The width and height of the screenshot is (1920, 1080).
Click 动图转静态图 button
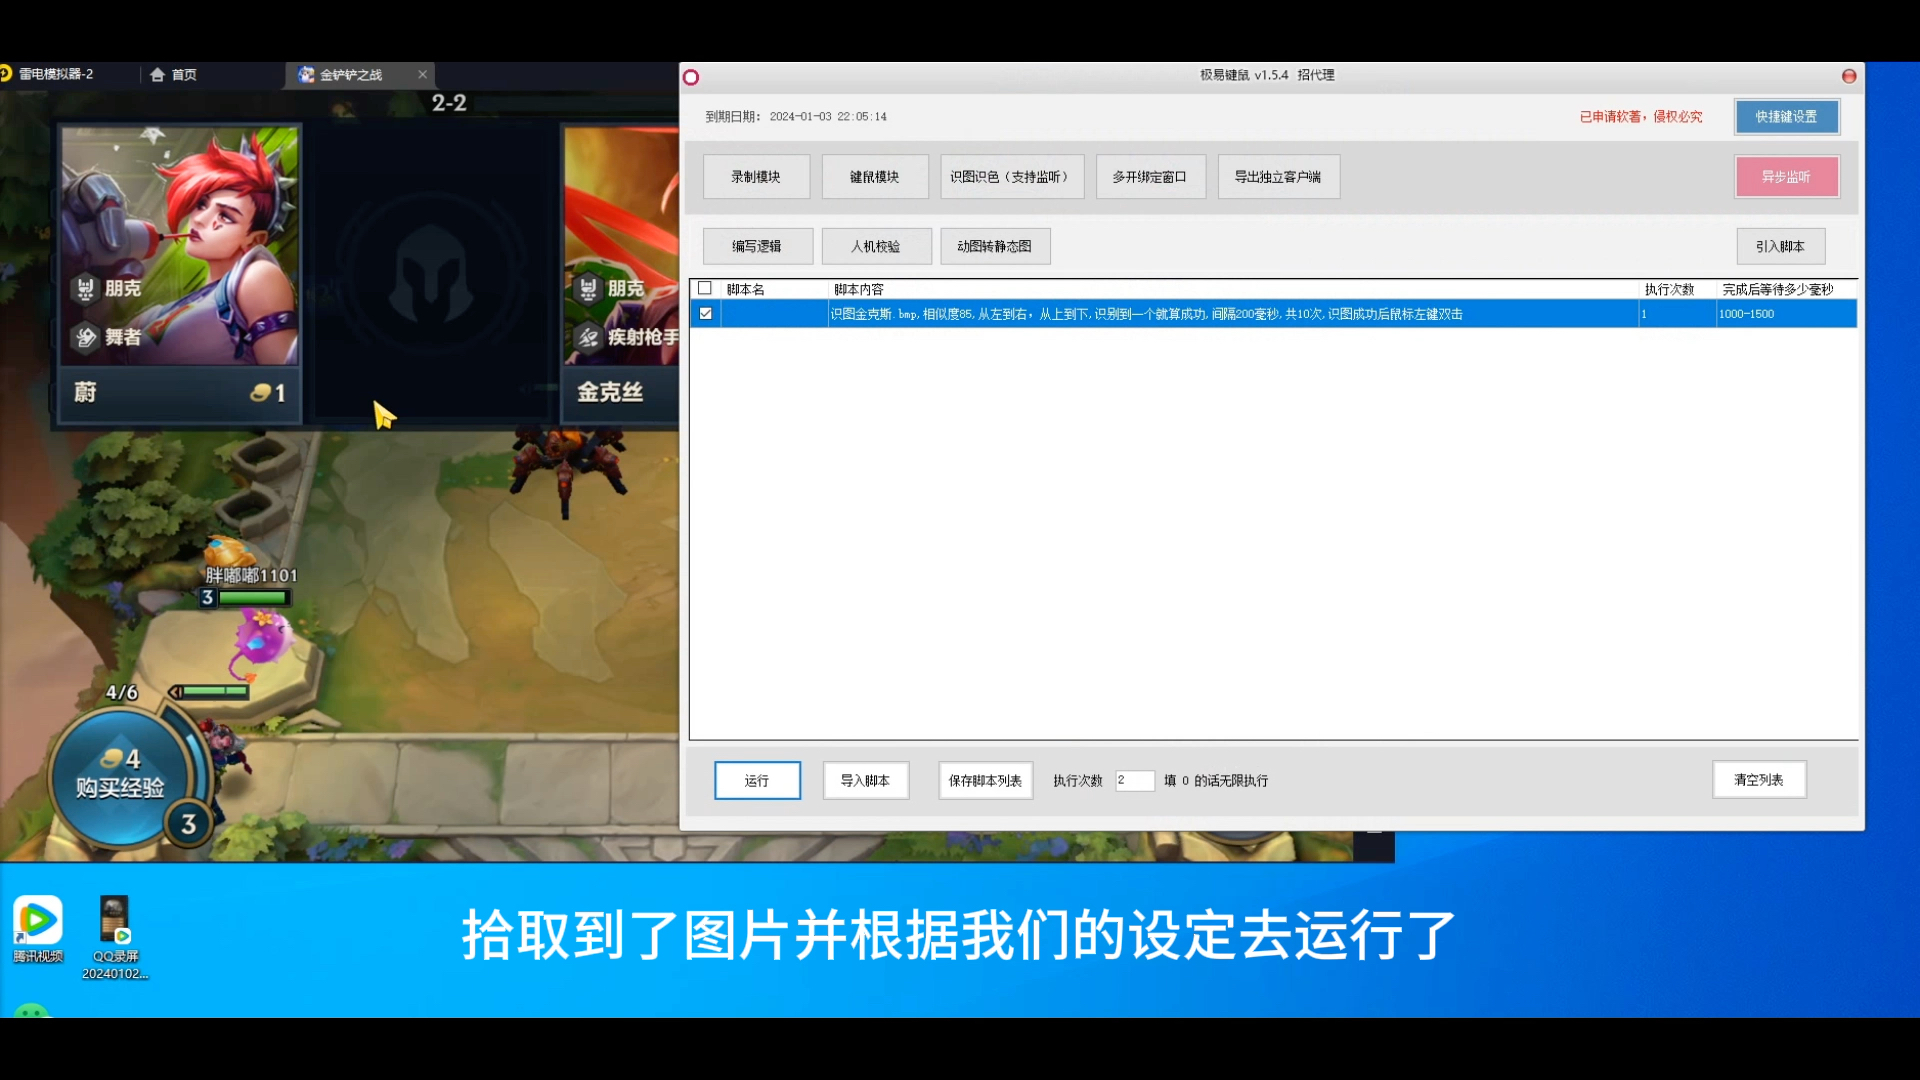[995, 246]
